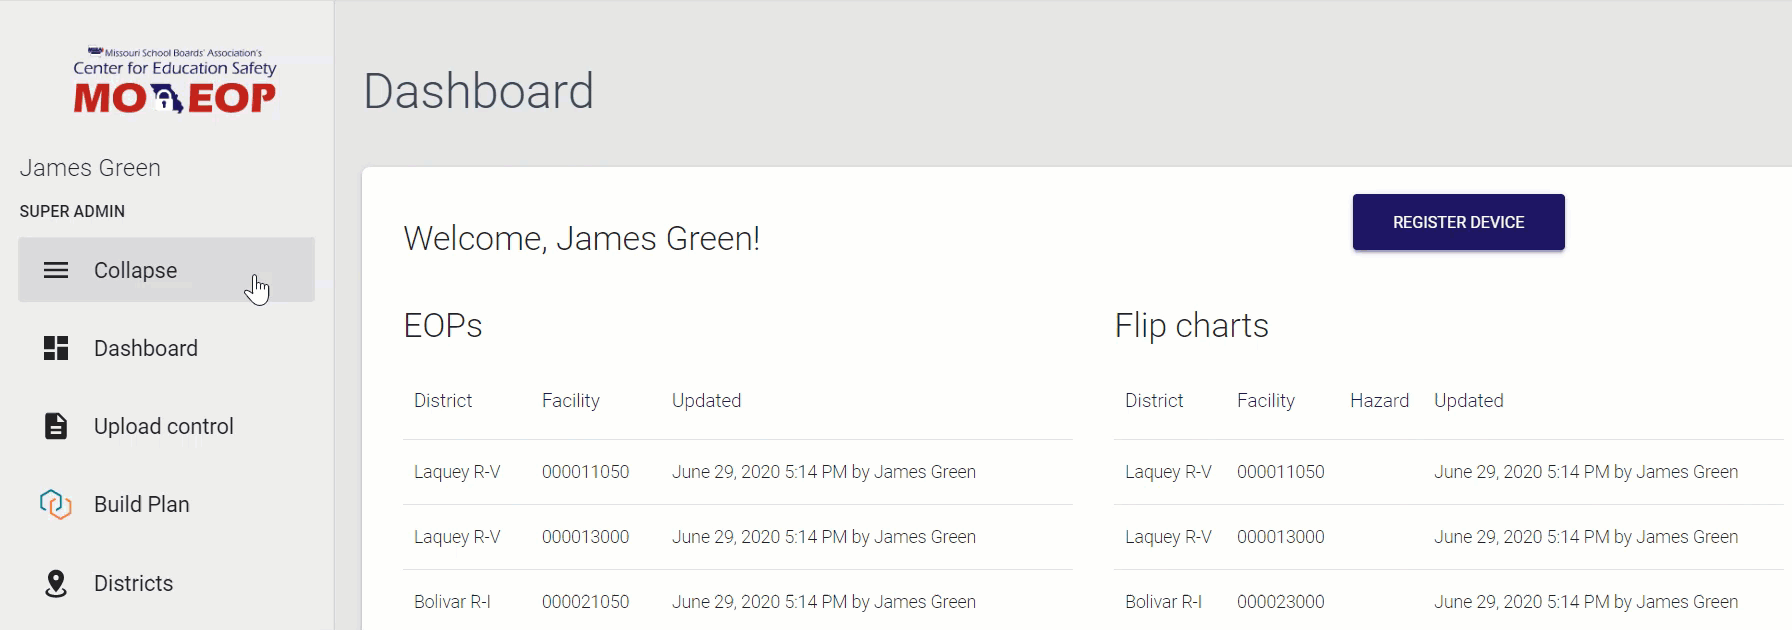The image size is (1792, 630).
Task: Click the Build Plan hexagon icon
Action: coord(56,504)
